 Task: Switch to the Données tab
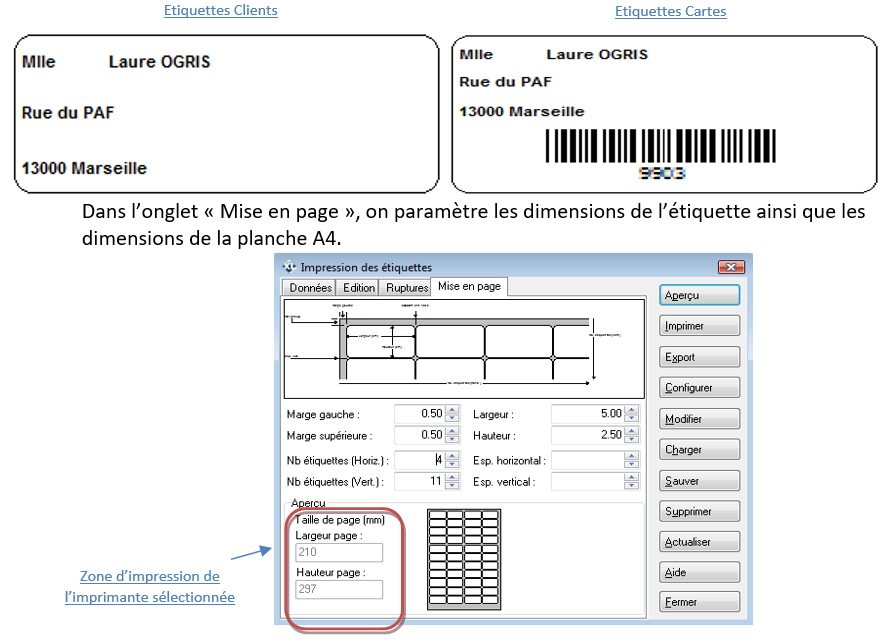(x=309, y=287)
